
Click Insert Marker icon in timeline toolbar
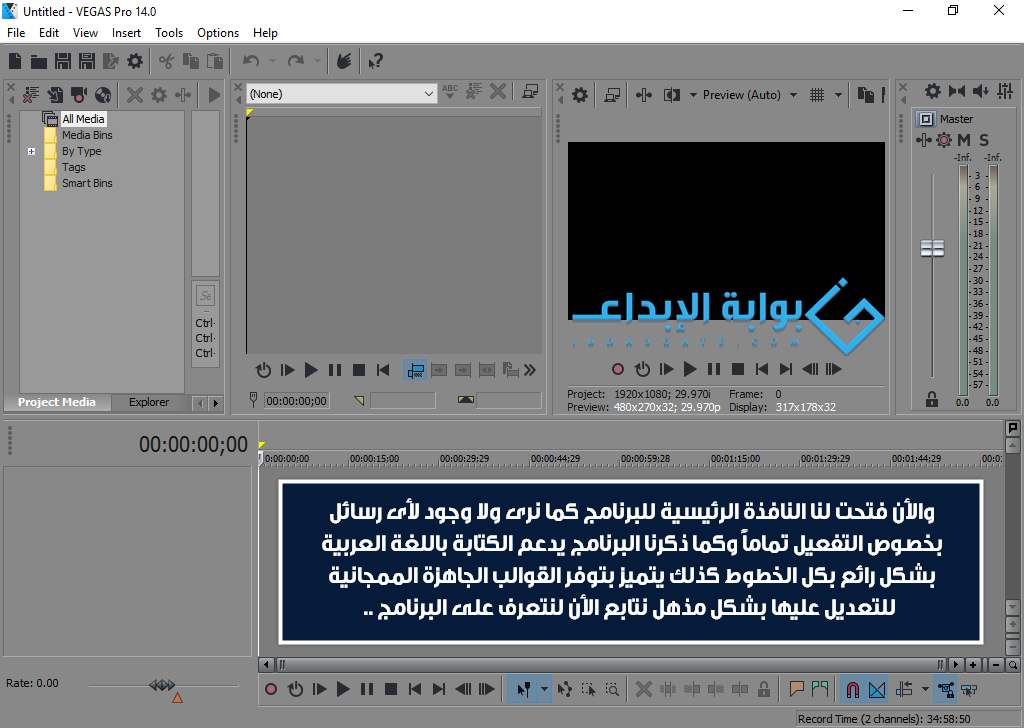click(796, 689)
